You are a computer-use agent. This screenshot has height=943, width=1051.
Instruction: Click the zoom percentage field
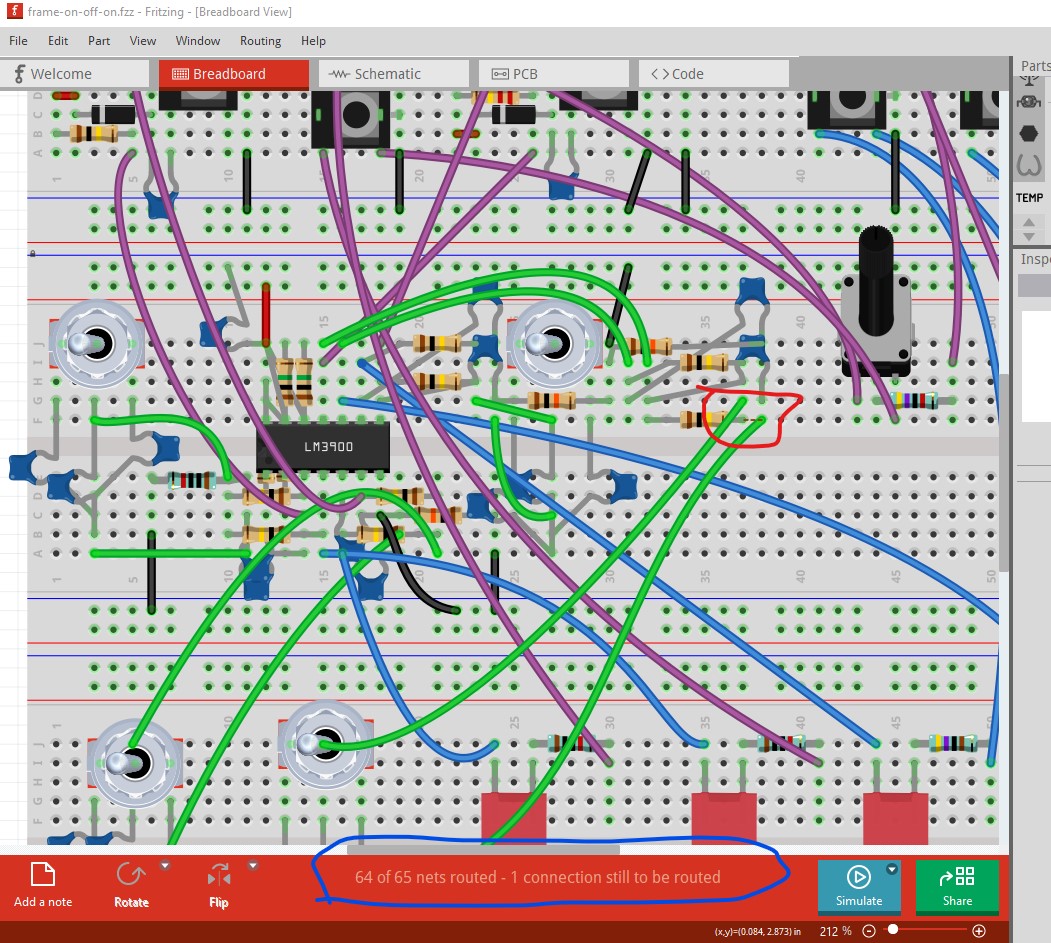835,931
